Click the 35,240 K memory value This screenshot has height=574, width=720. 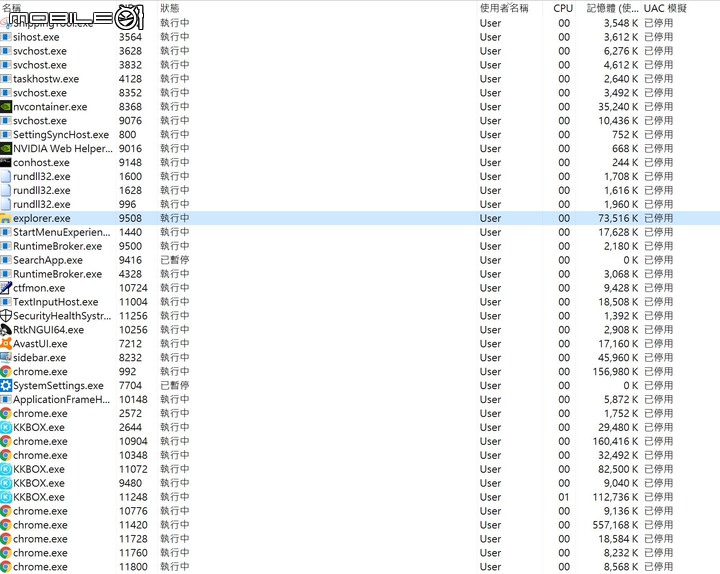[x=618, y=107]
